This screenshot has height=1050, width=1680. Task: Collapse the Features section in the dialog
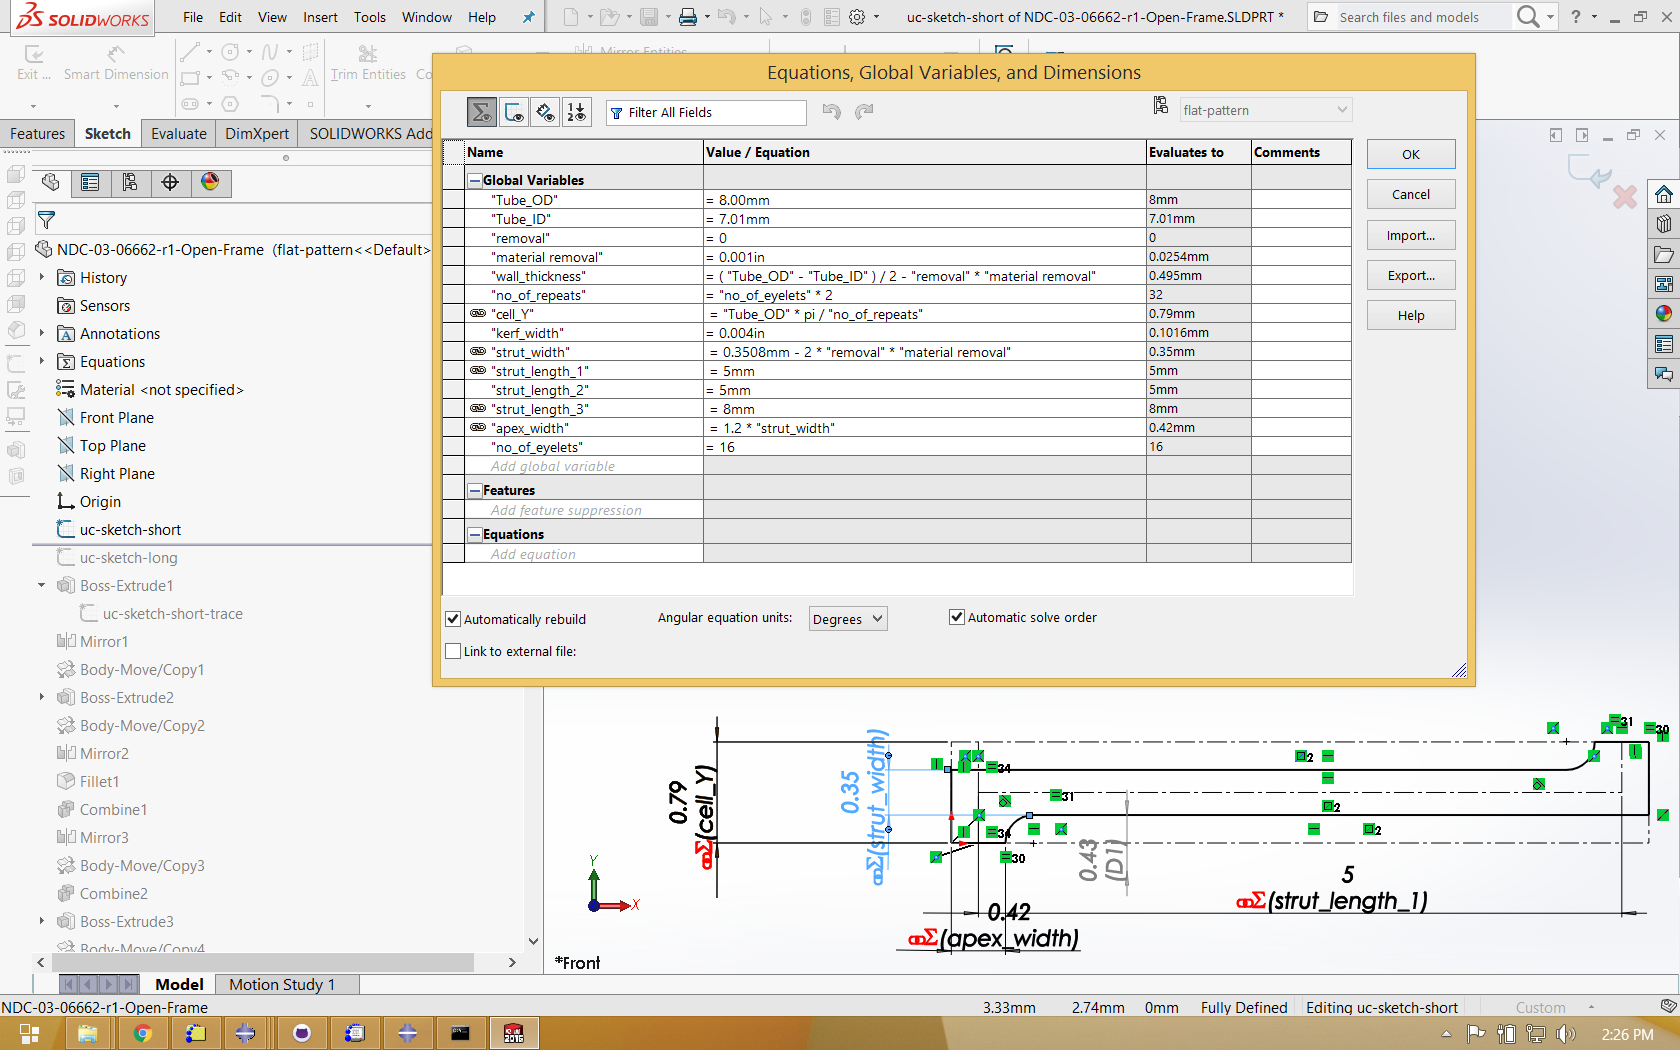(475, 490)
